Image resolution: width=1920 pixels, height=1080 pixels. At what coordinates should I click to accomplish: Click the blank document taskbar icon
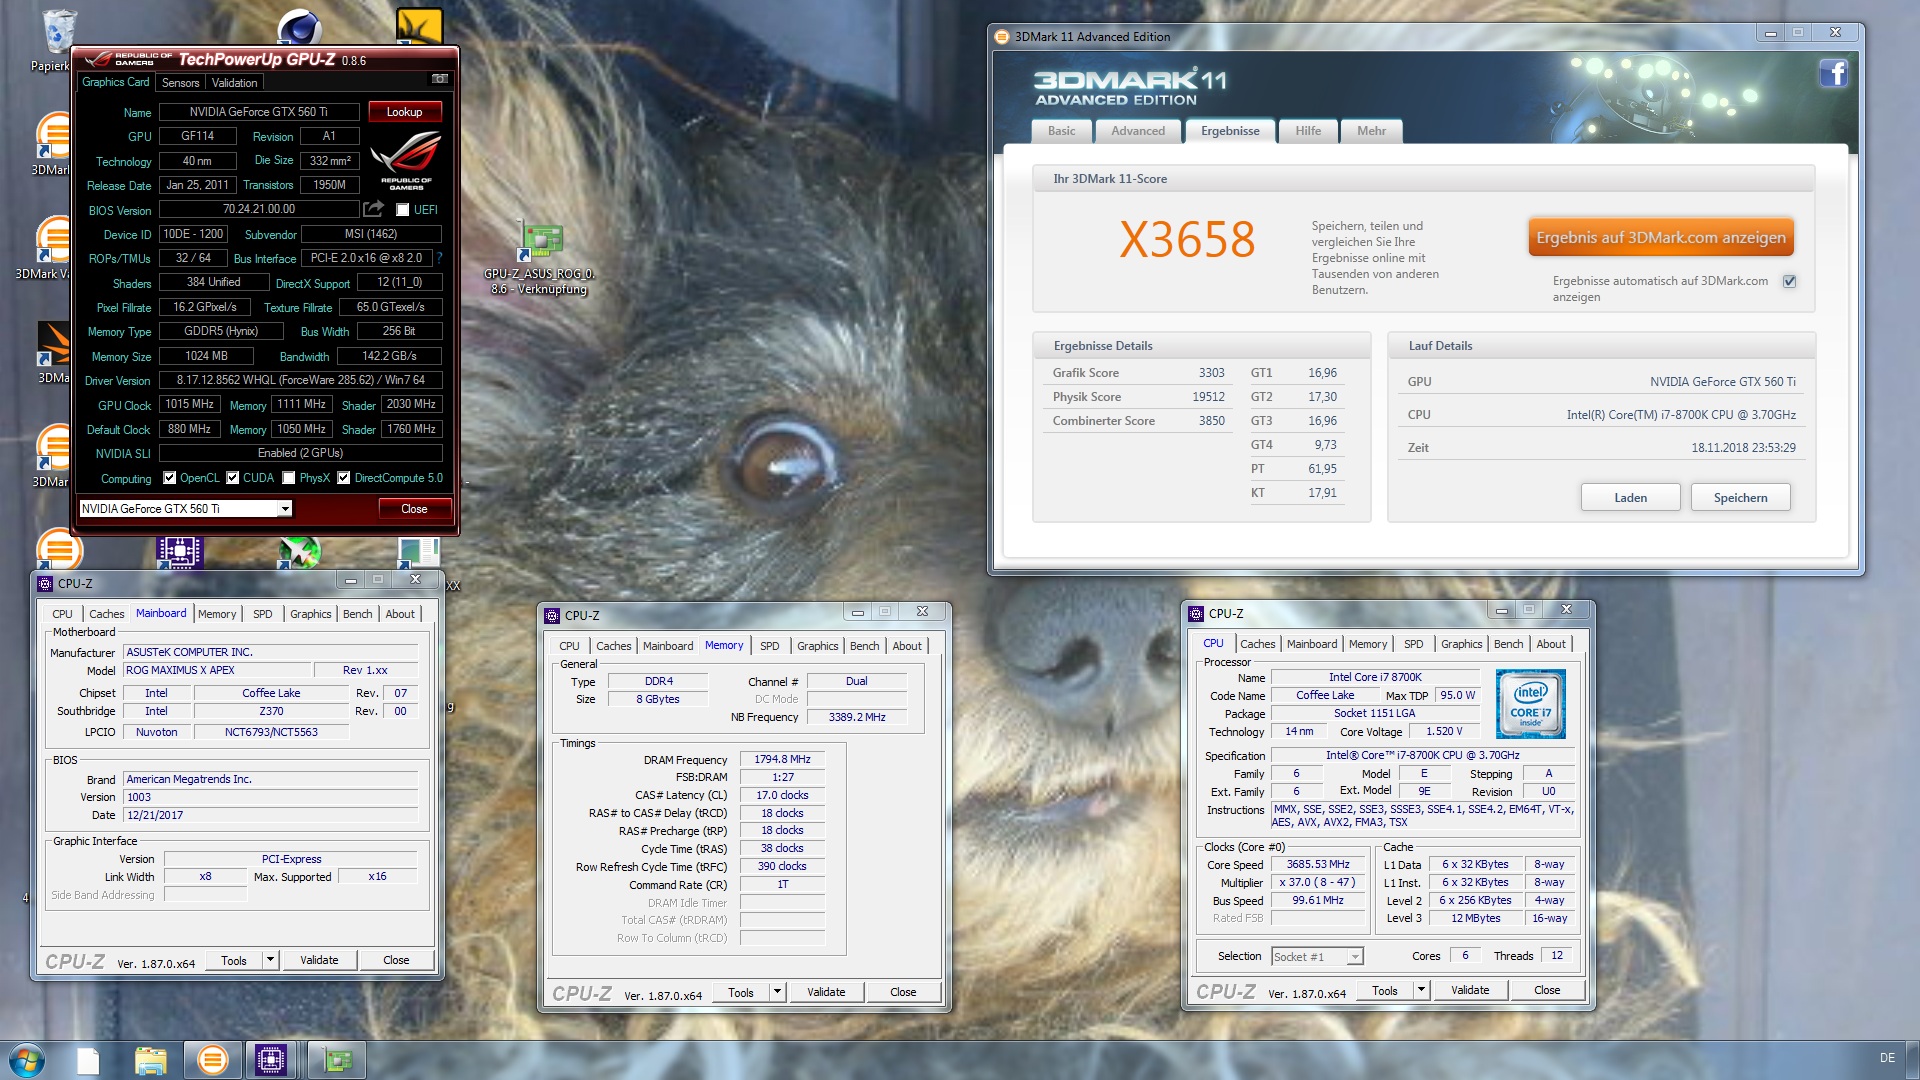[88, 1060]
